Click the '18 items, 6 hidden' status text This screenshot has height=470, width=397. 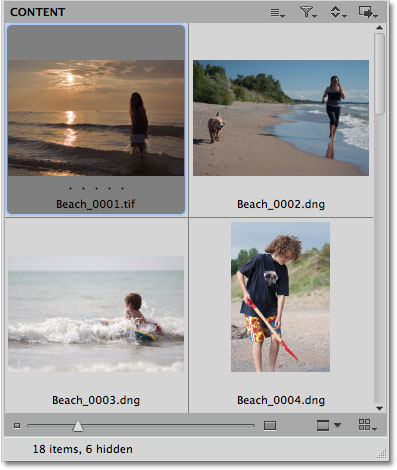(x=83, y=449)
